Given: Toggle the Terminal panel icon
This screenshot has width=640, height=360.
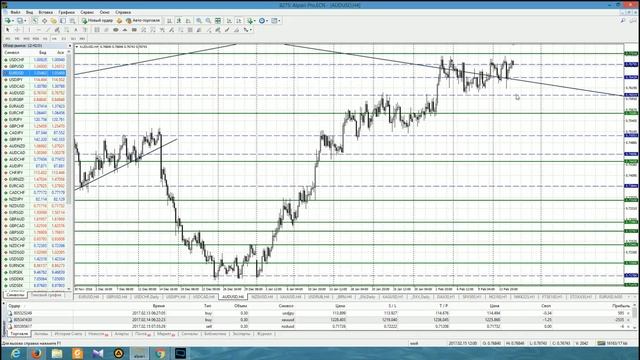Looking at the screenshot, I should [x=62, y=20].
